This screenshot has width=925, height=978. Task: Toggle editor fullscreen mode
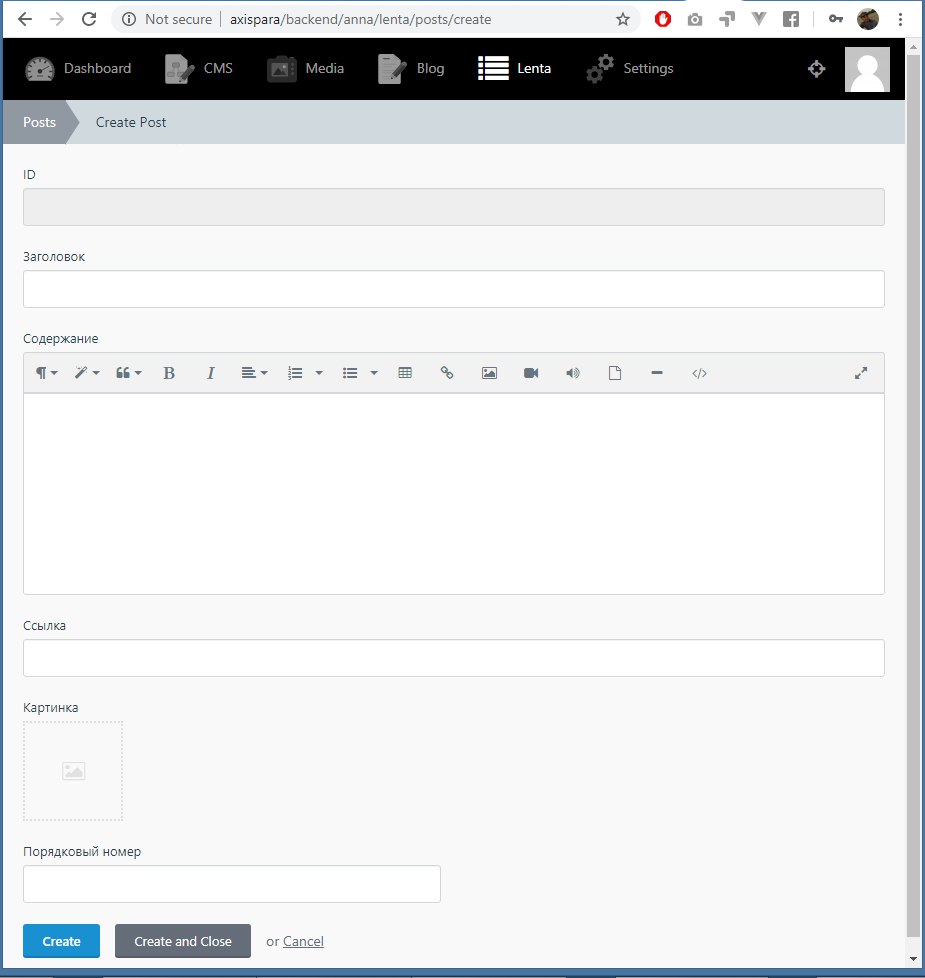[x=861, y=373]
